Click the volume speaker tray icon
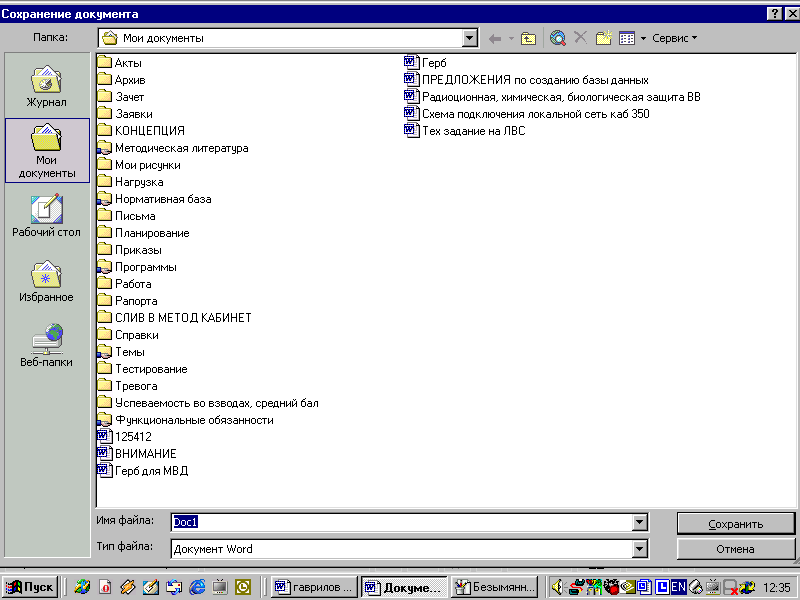This screenshot has width=800, height=600. [x=557, y=587]
